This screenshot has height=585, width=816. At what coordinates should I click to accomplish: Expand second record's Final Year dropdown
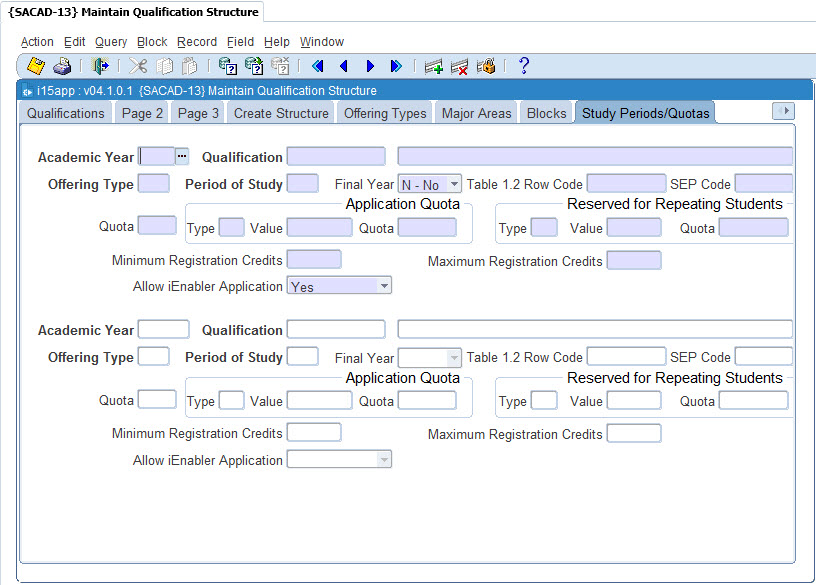pos(454,358)
